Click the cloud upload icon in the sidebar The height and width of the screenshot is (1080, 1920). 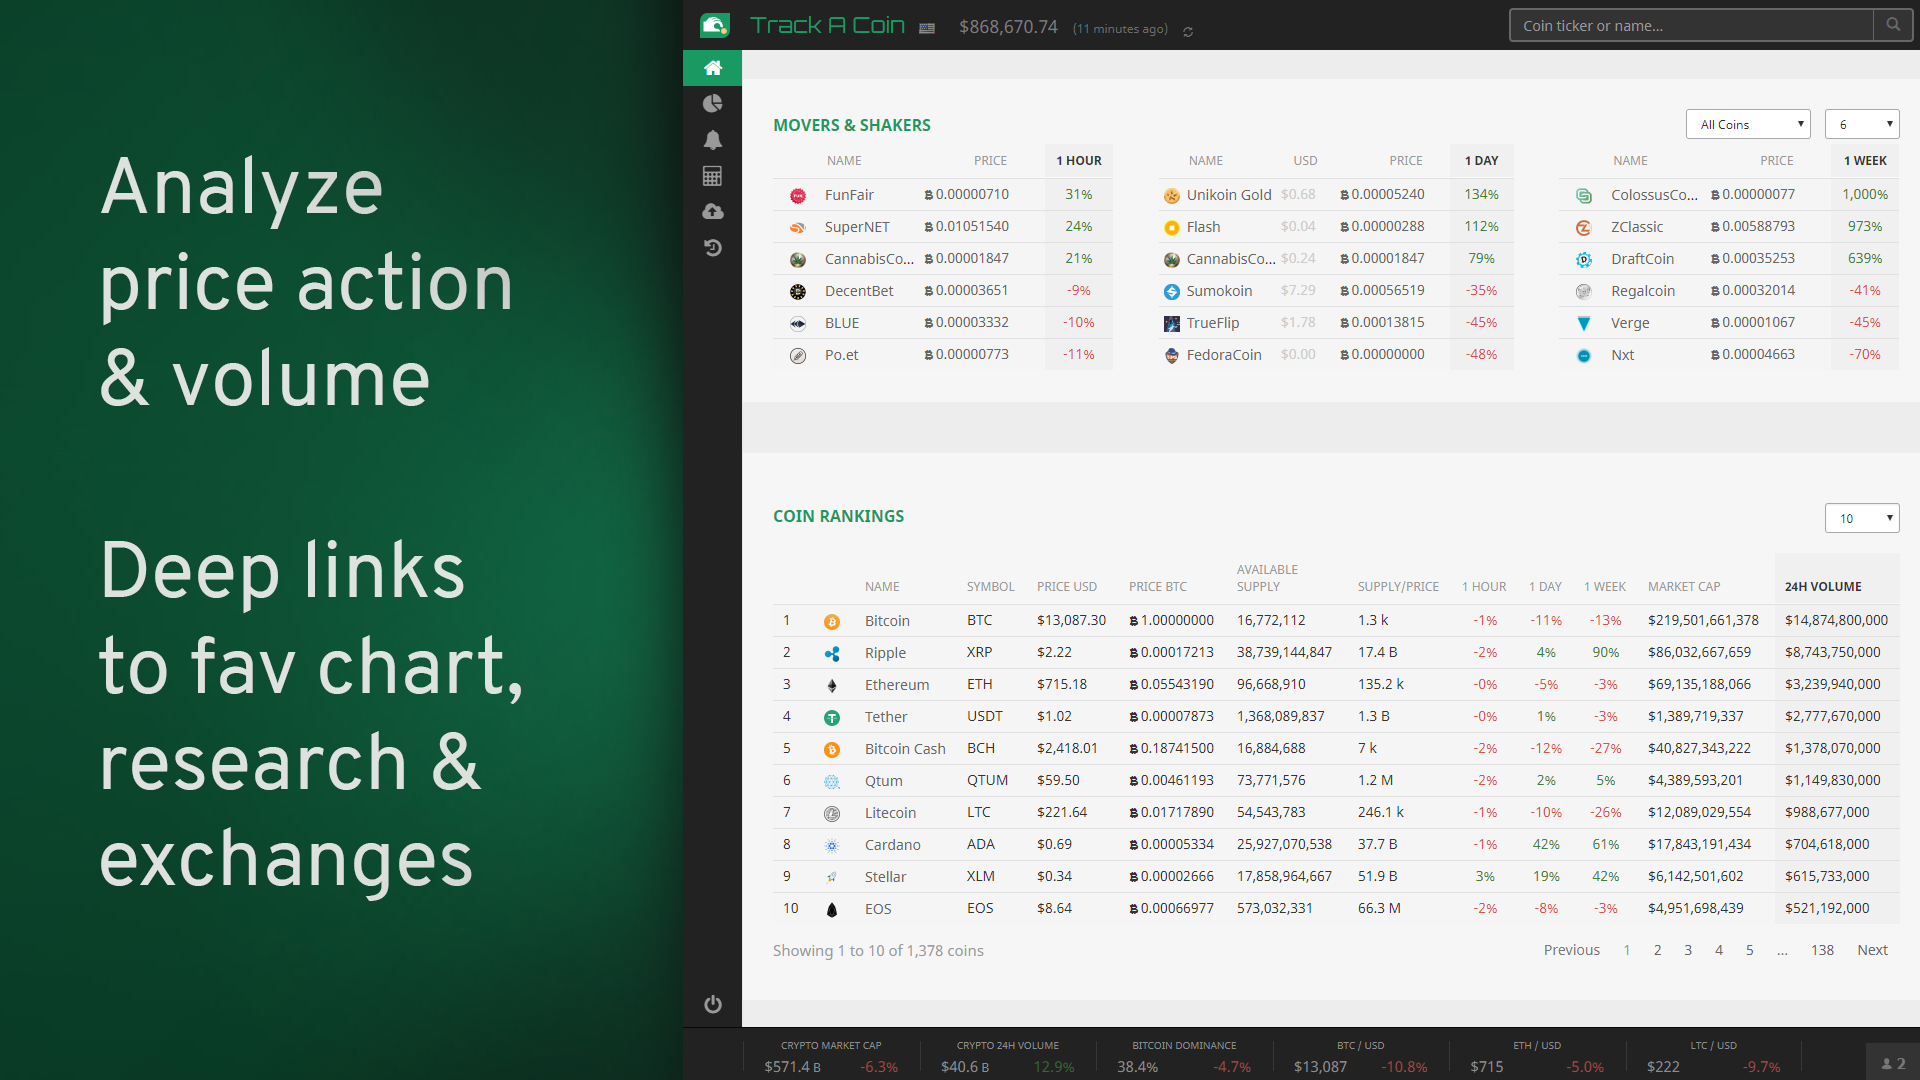(x=712, y=212)
